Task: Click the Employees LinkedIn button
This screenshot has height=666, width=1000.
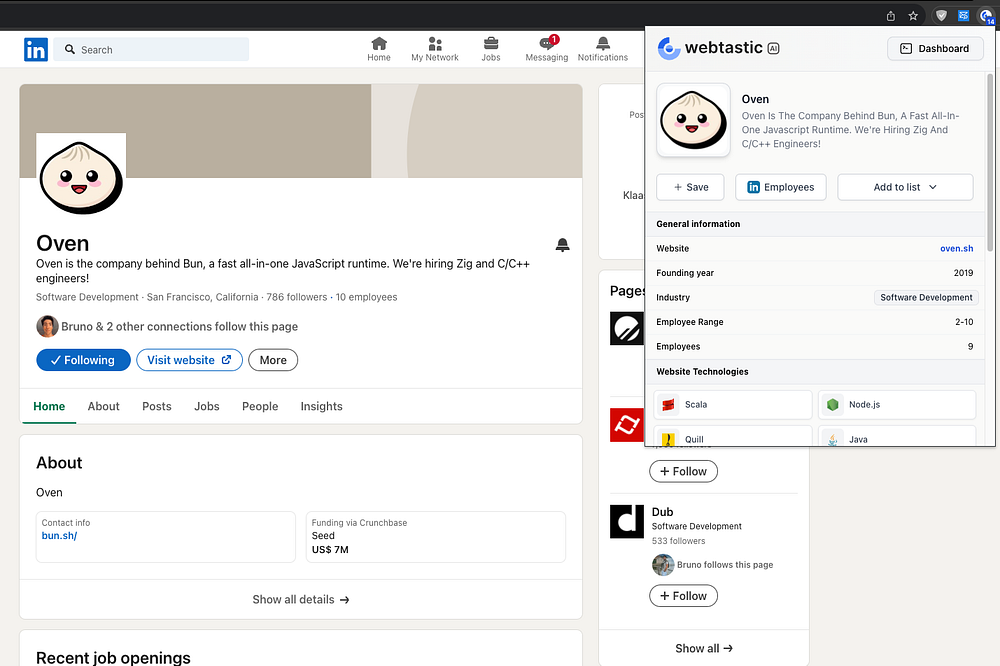Action: click(781, 187)
